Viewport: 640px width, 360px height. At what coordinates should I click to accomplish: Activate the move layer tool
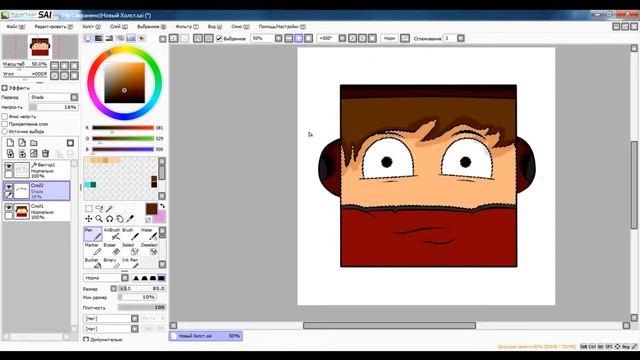click(x=89, y=219)
